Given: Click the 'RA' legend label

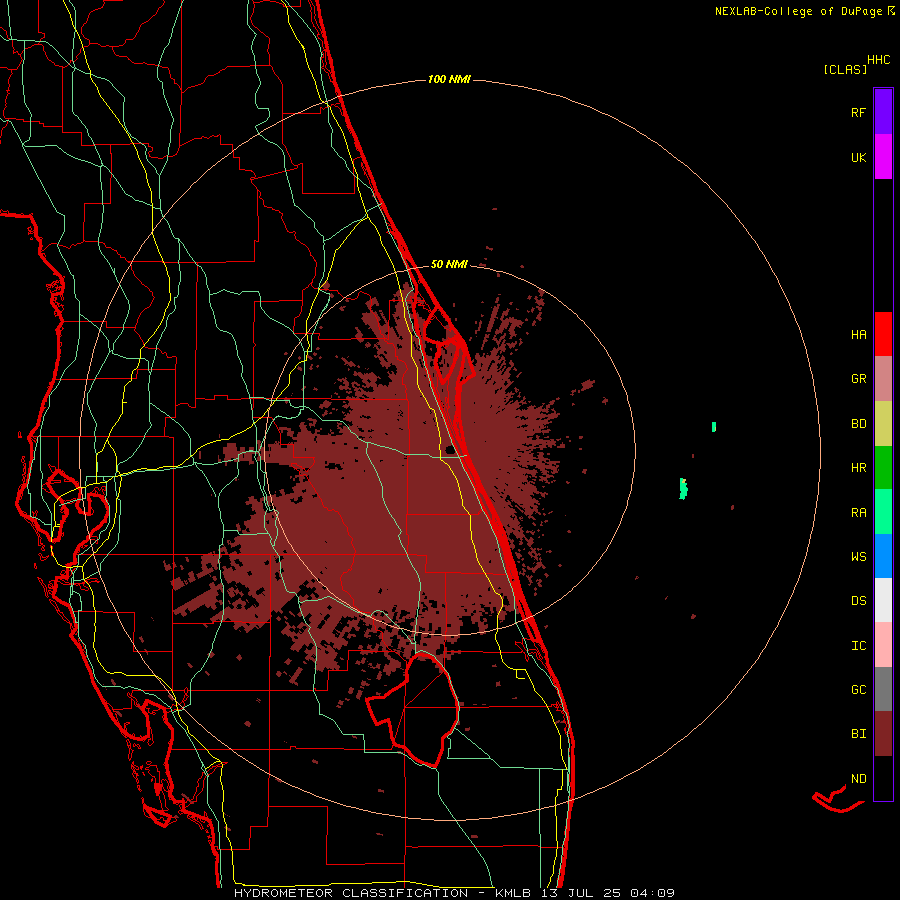Looking at the screenshot, I should 858,513.
